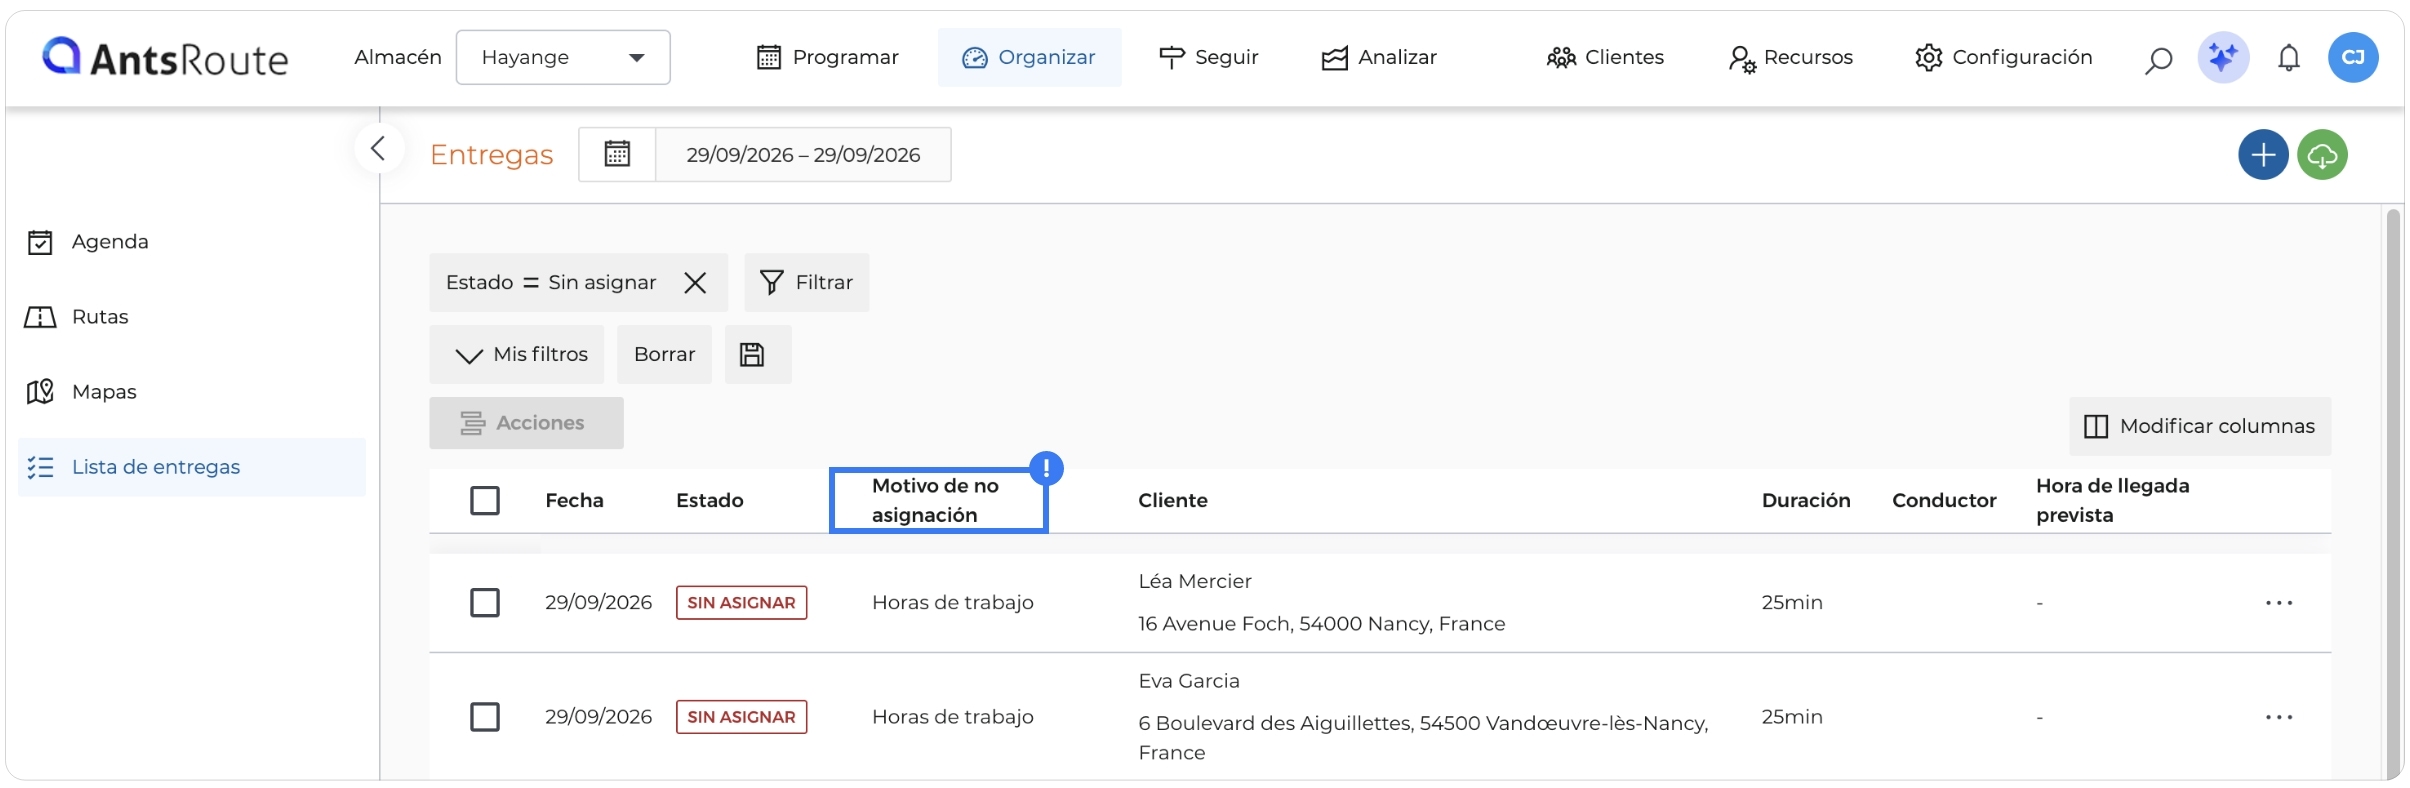
Task: Click client name Léa Mercier
Action: tap(1195, 581)
